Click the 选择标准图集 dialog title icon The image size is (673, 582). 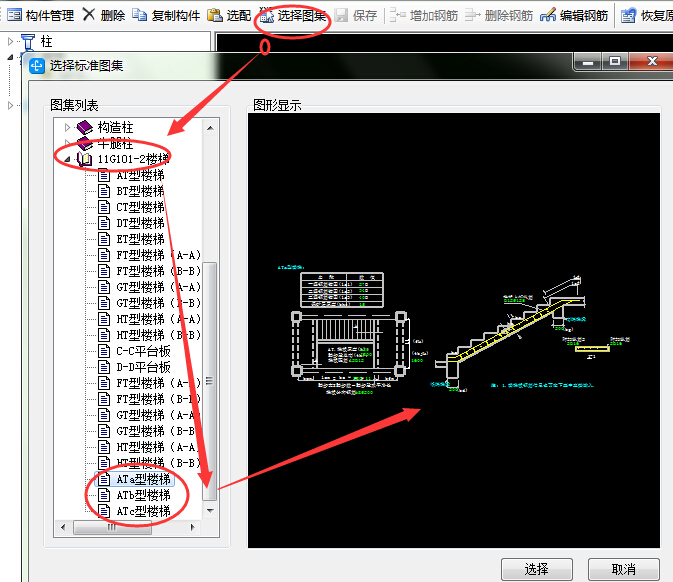(x=37, y=66)
